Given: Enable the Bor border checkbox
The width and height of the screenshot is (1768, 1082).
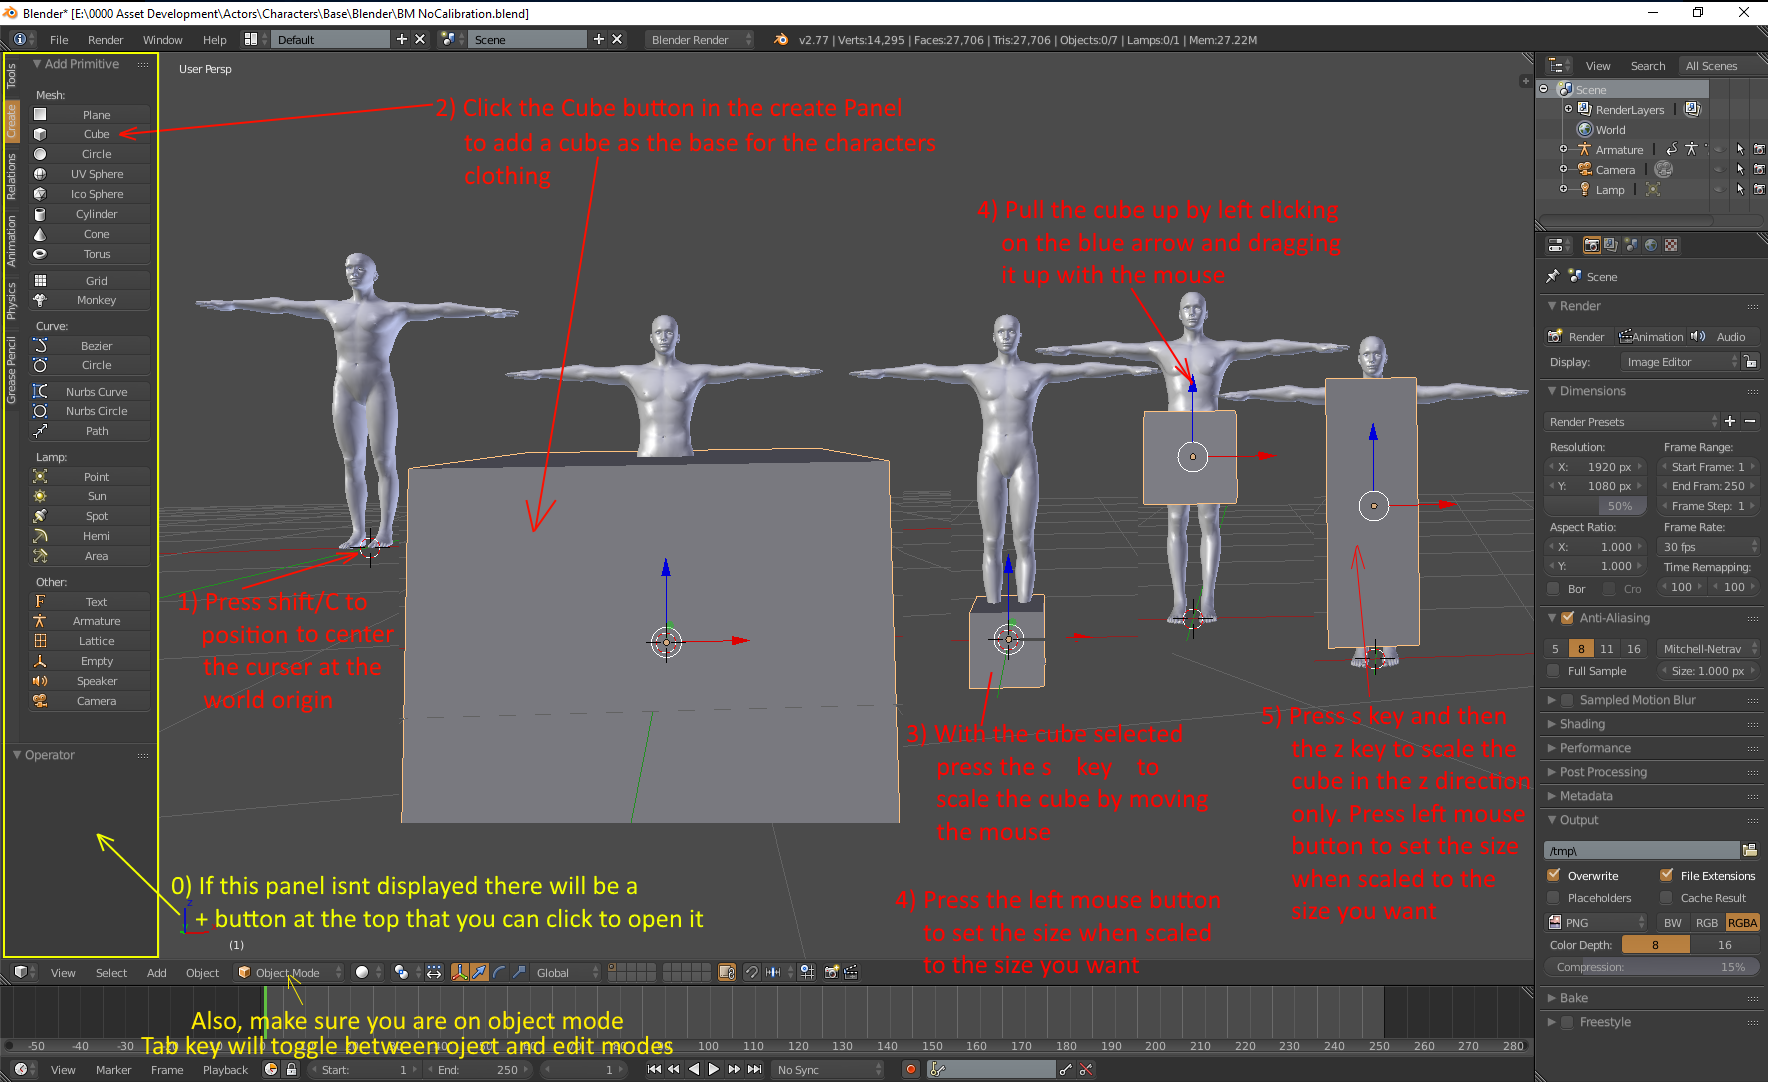Looking at the screenshot, I should click(1553, 589).
